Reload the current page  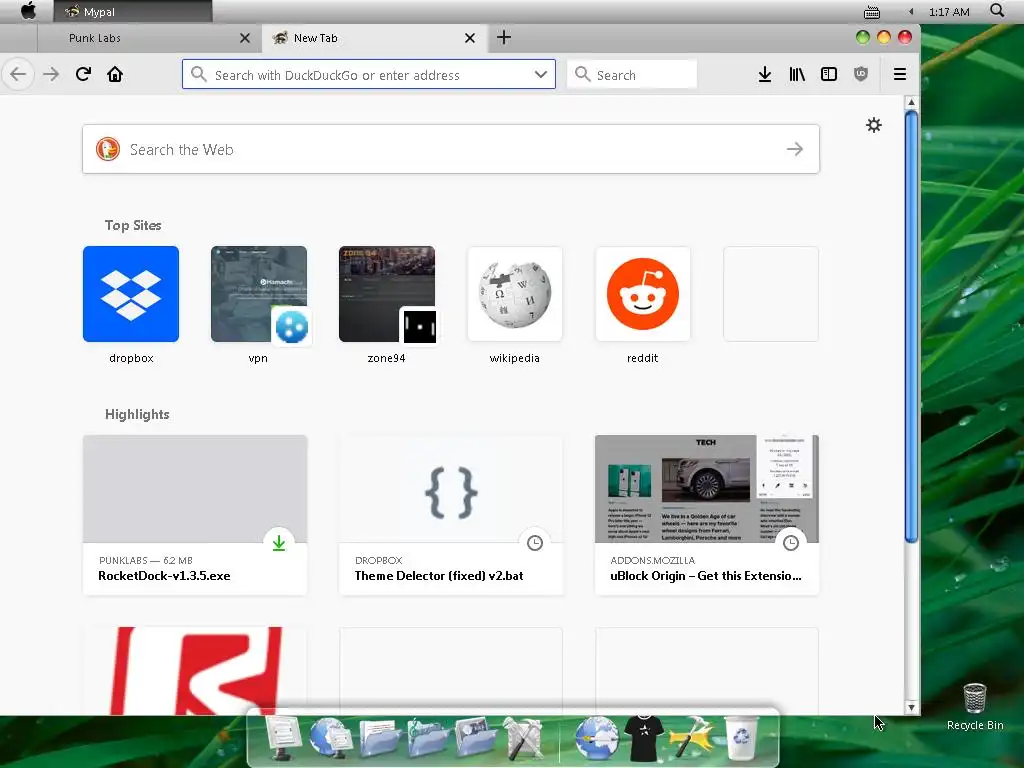coord(83,74)
